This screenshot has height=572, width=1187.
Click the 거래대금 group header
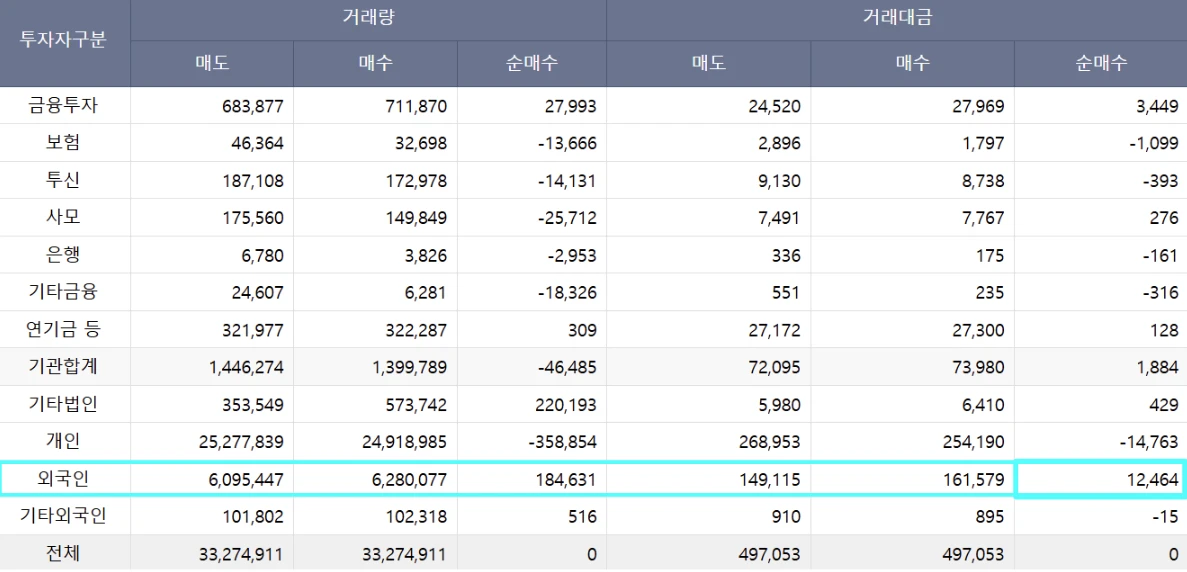(x=896, y=19)
